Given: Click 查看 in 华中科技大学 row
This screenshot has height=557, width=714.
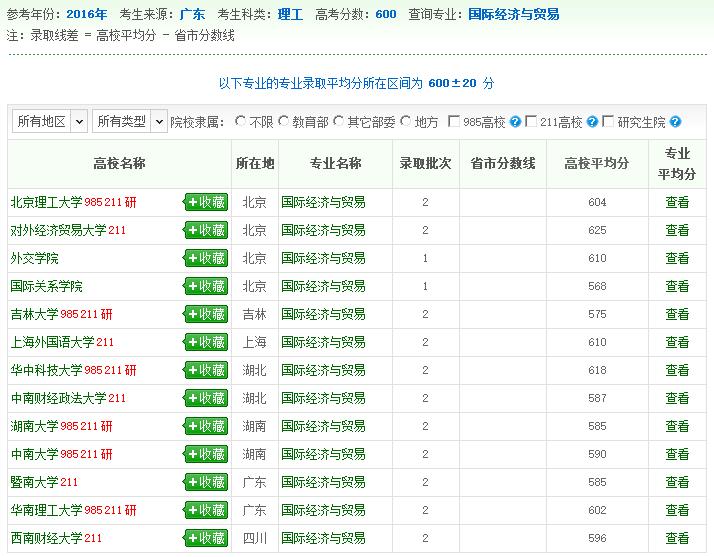Looking at the screenshot, I should coord(677,370).
